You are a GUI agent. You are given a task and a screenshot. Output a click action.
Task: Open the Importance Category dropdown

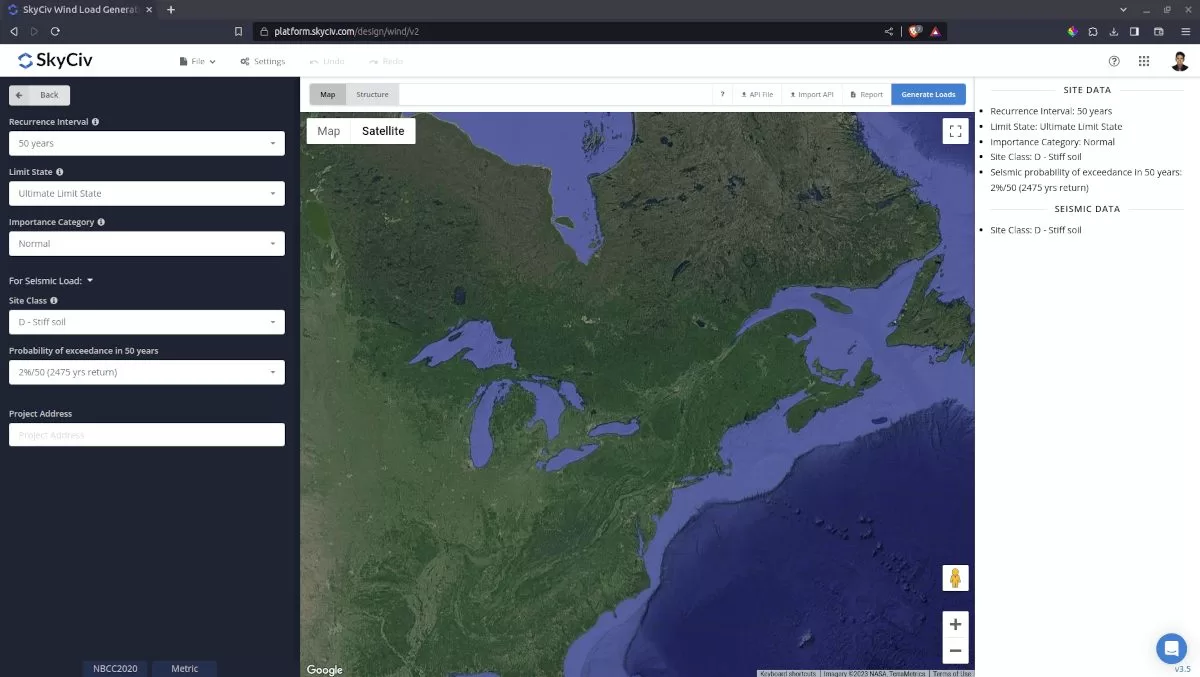click(x=146, y=243)
